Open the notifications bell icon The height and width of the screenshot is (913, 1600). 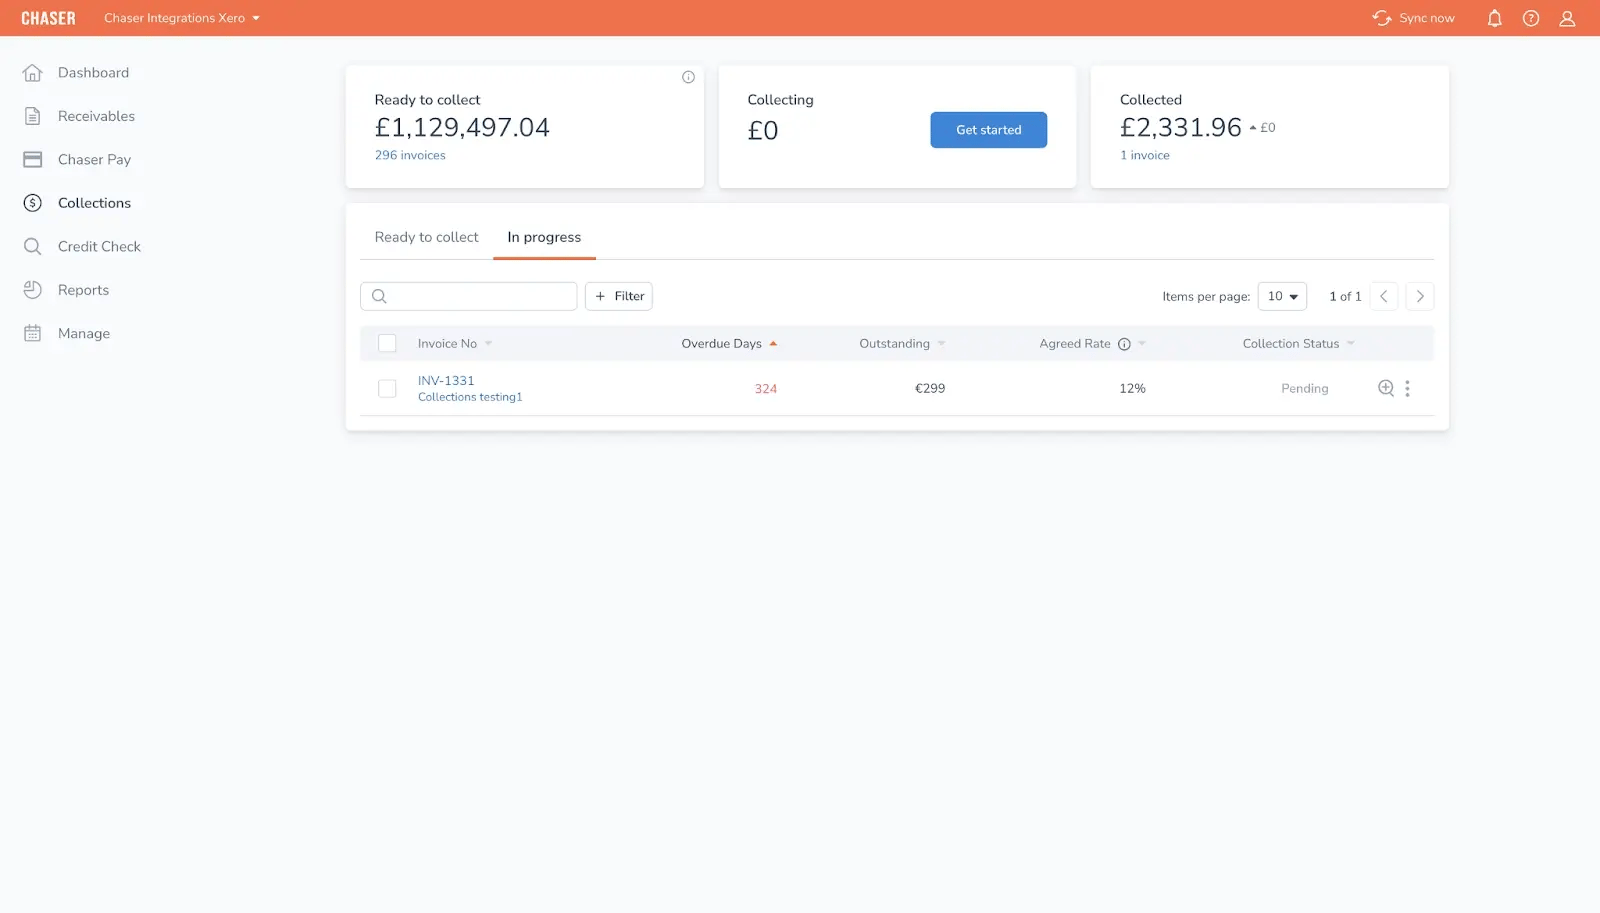pyautogui.click(x=1494, y=18)
